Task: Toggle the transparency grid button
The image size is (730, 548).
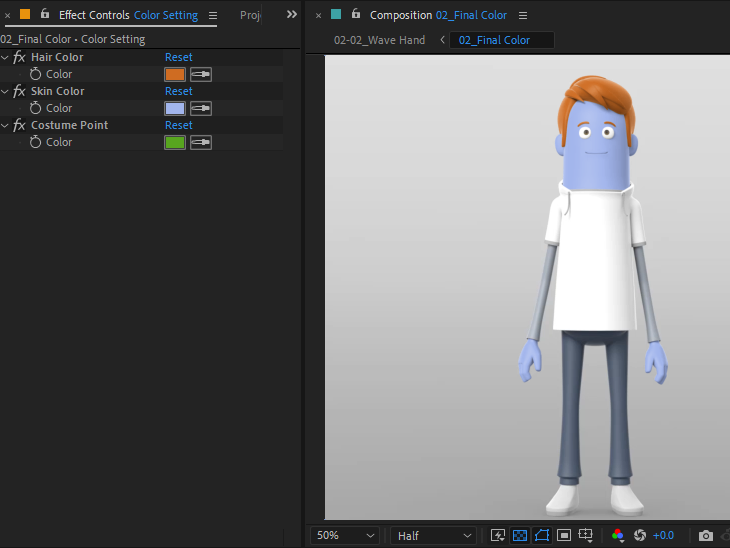Action: coord(520,535)
